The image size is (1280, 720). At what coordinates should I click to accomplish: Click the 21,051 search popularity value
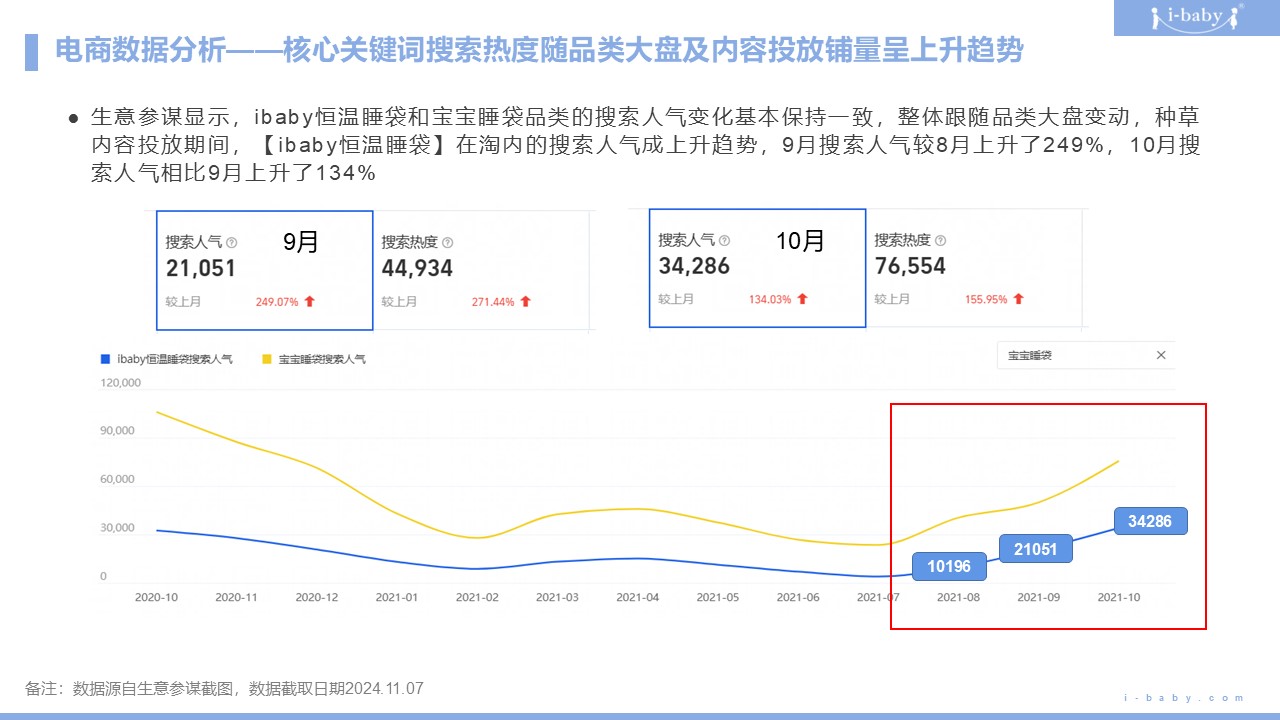[x=201, y=268]
